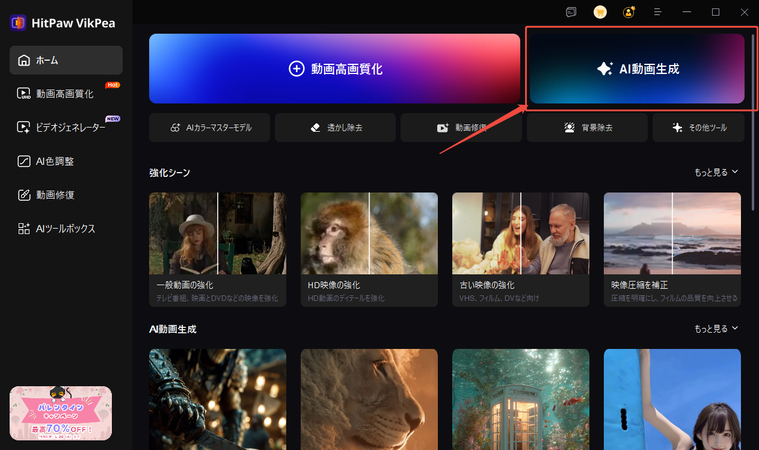Click the AI色調整 sidebar icon
This screenshot has height=450, width=759.
pyautogui.click(x=24, y=161)
